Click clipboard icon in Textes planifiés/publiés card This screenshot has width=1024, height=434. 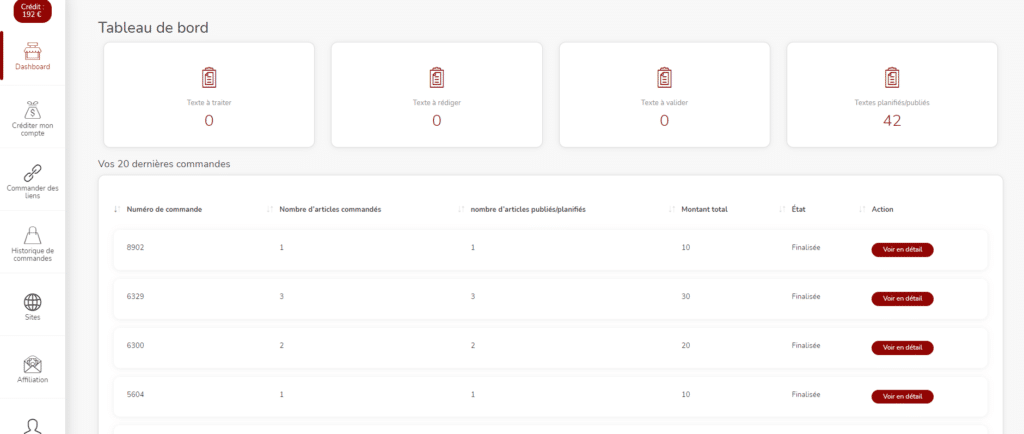891,78
